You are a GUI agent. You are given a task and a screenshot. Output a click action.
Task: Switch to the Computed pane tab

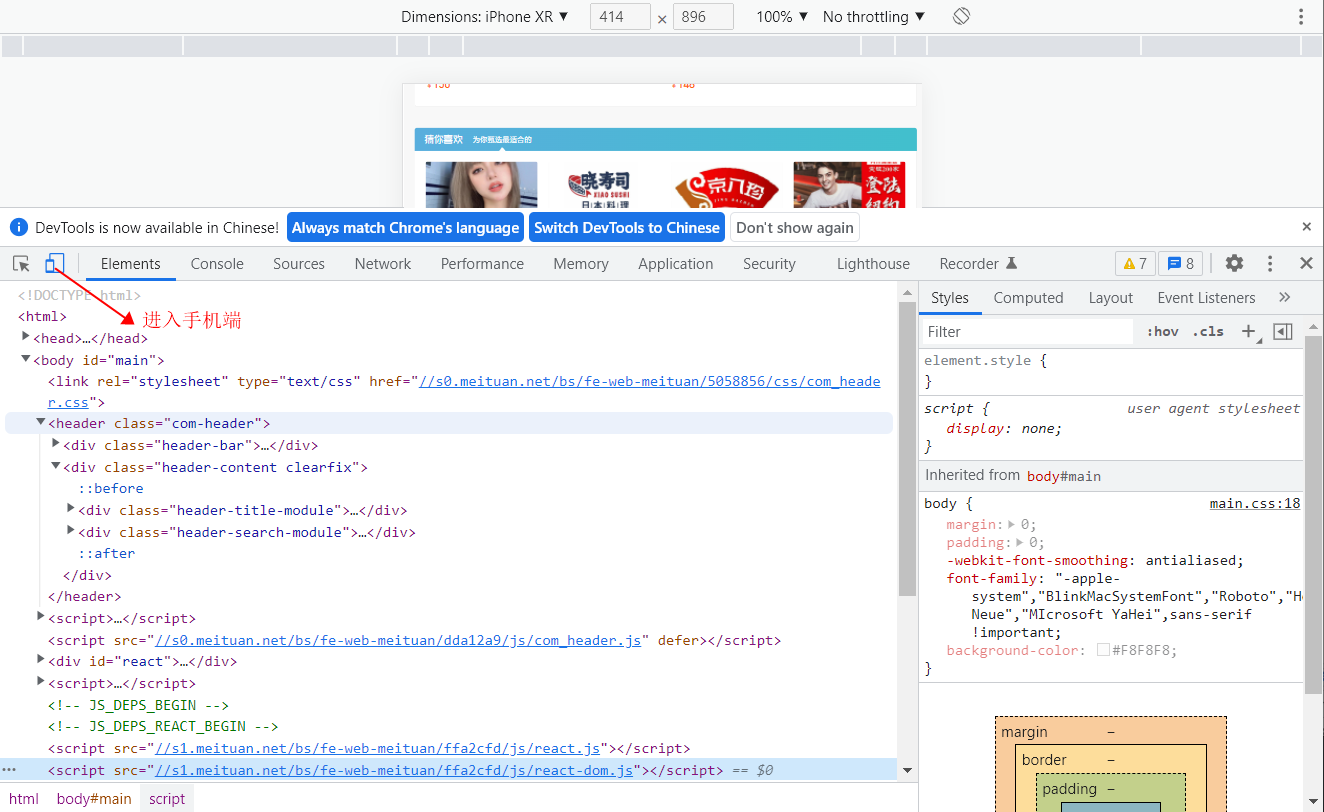(1029, 298)
